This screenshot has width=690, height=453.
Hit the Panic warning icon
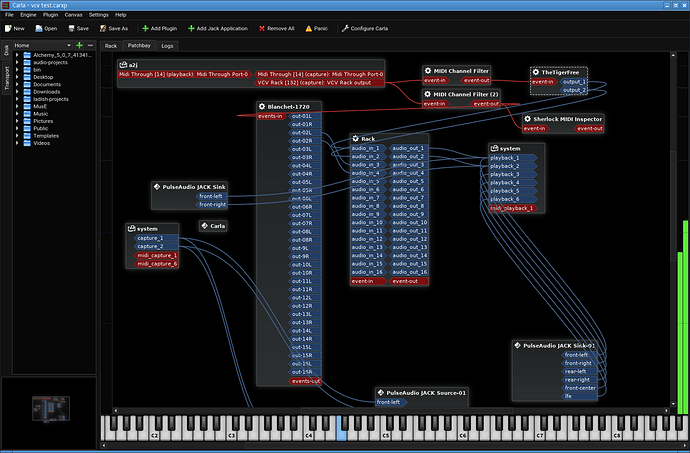click(x=308, y=29)
